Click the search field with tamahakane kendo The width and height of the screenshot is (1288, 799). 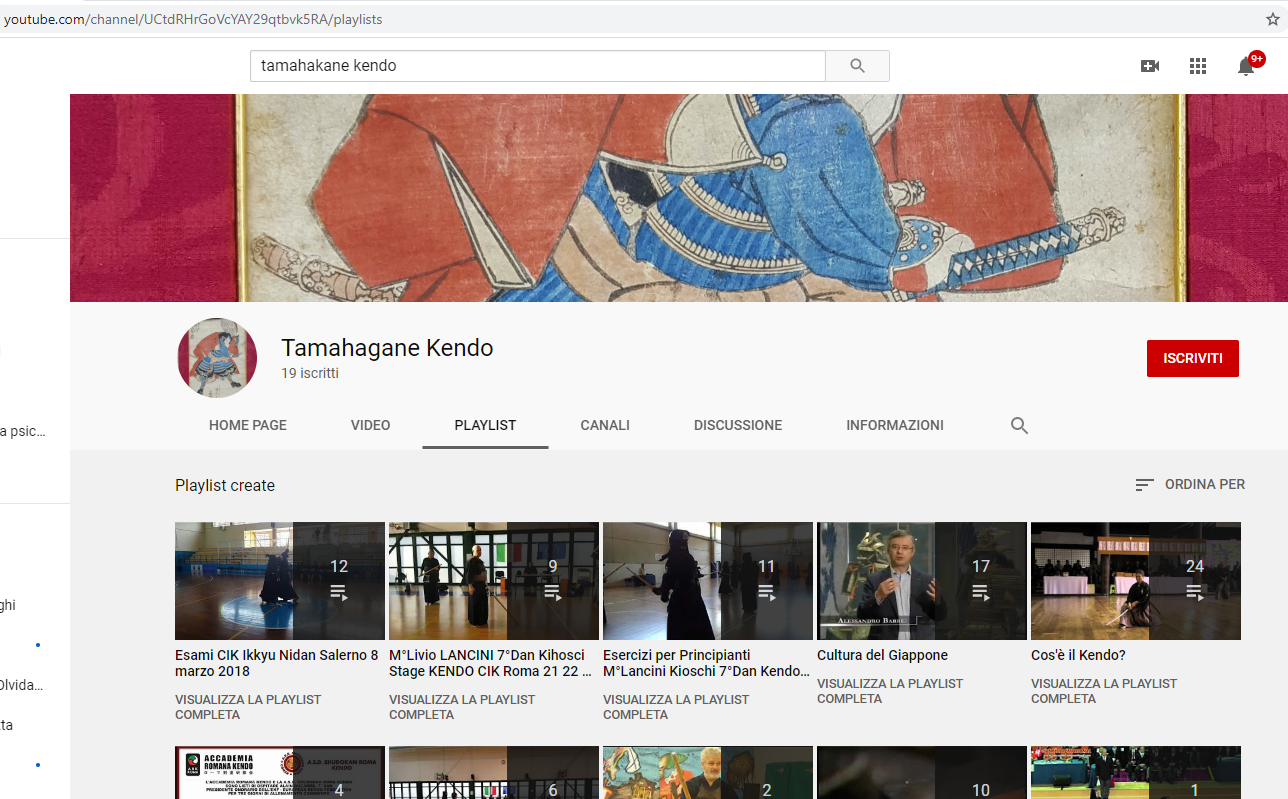point(537,66)
